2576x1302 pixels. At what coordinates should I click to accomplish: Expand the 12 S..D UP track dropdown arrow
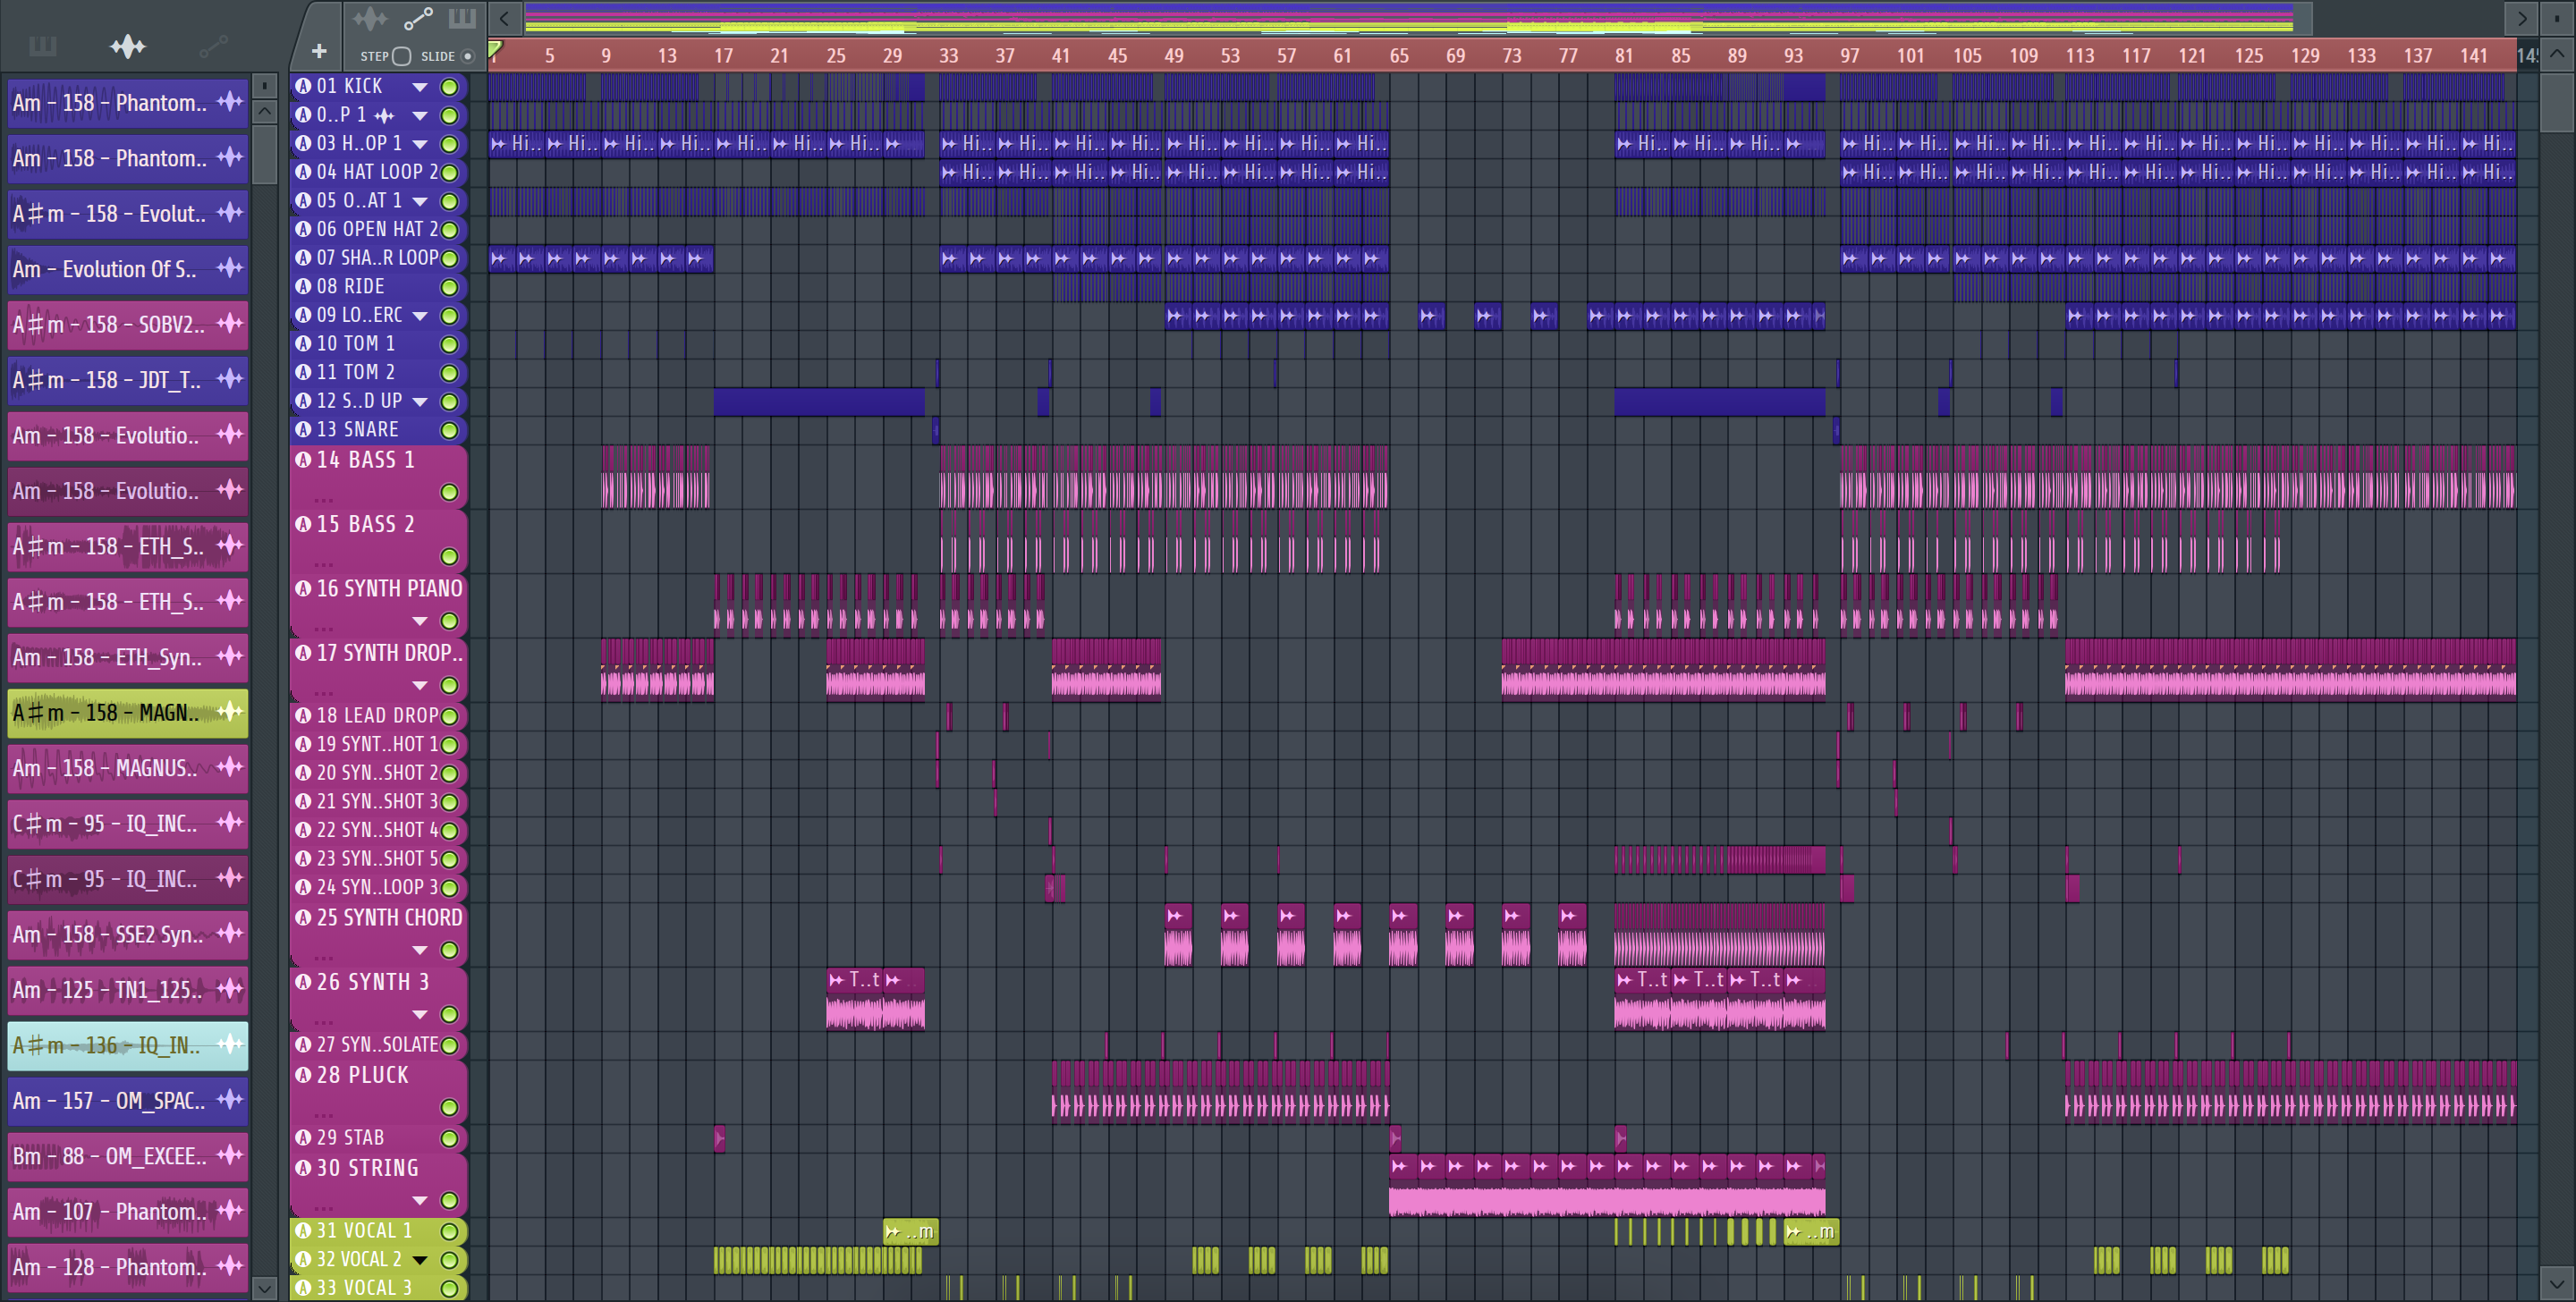[420, 402]
